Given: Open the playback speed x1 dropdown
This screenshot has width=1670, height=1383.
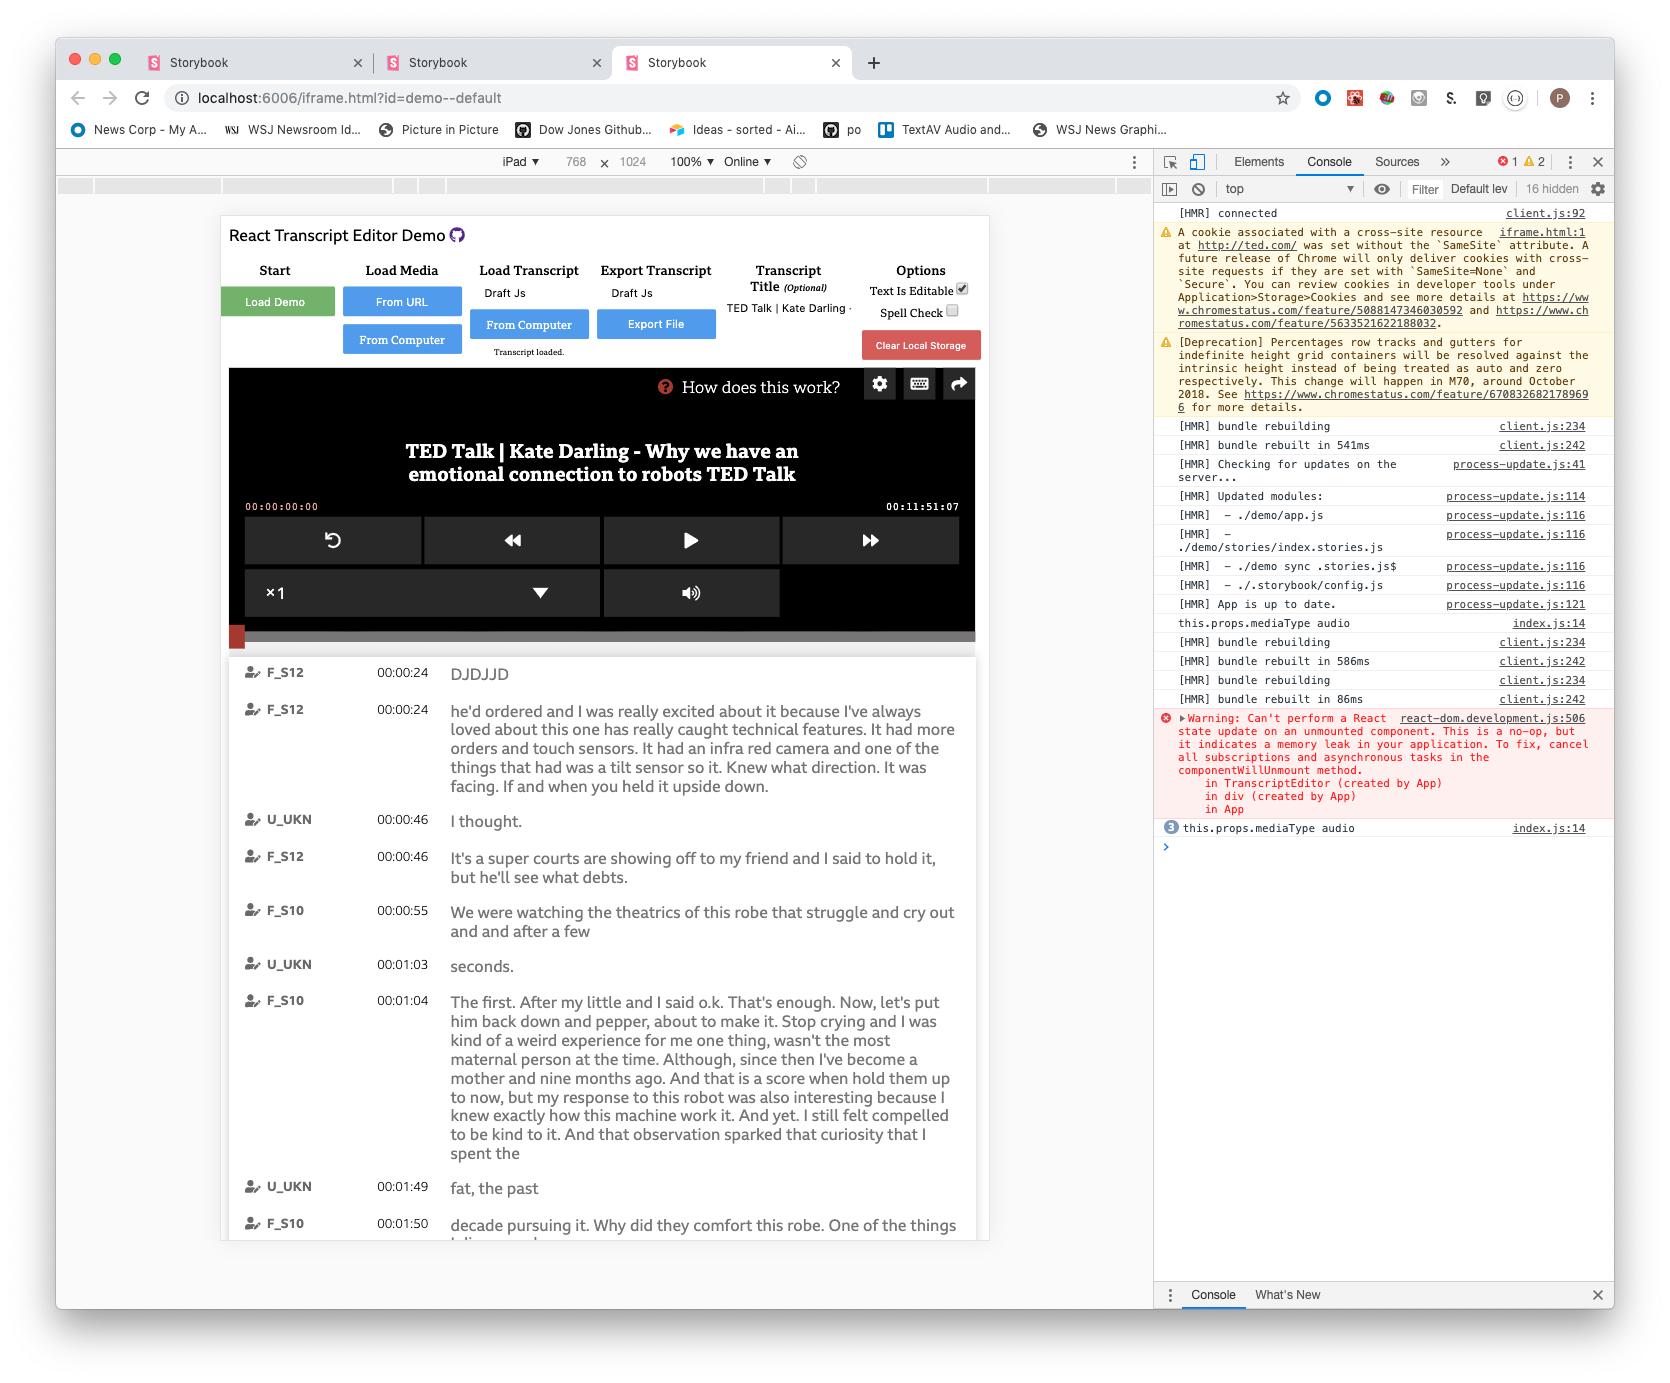Looking at the screenshot, I should click(x=422, y=593).
